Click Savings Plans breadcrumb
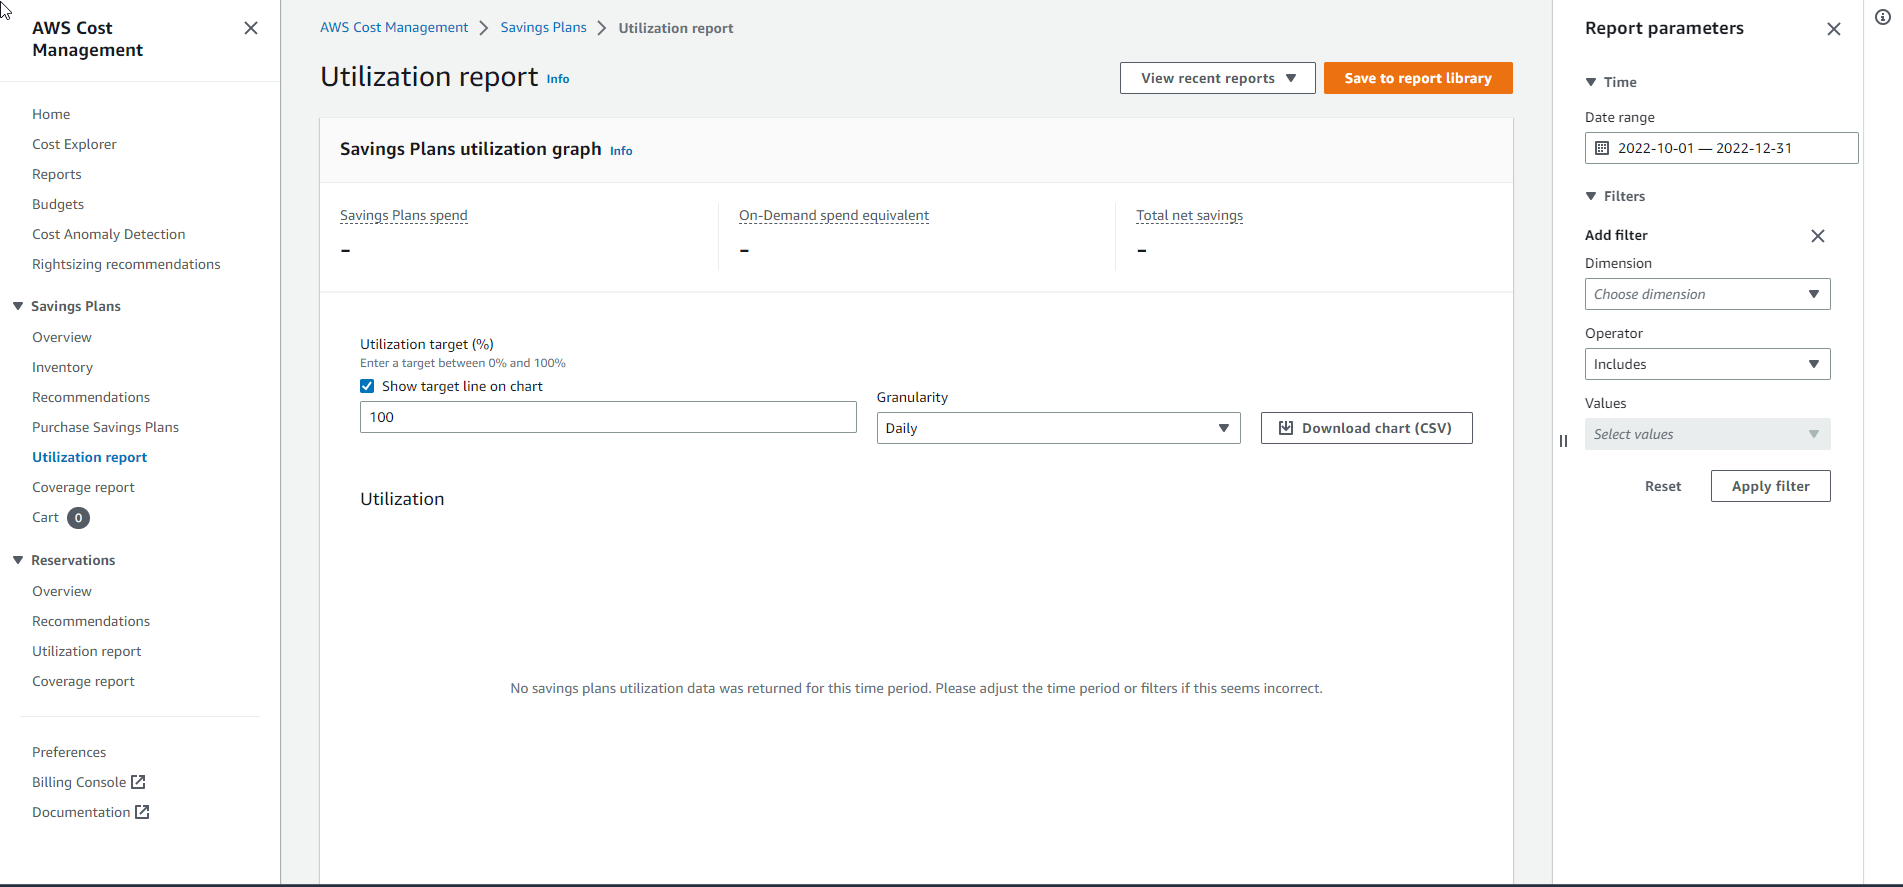The image size is (1903, 887). tap(543, 27)
